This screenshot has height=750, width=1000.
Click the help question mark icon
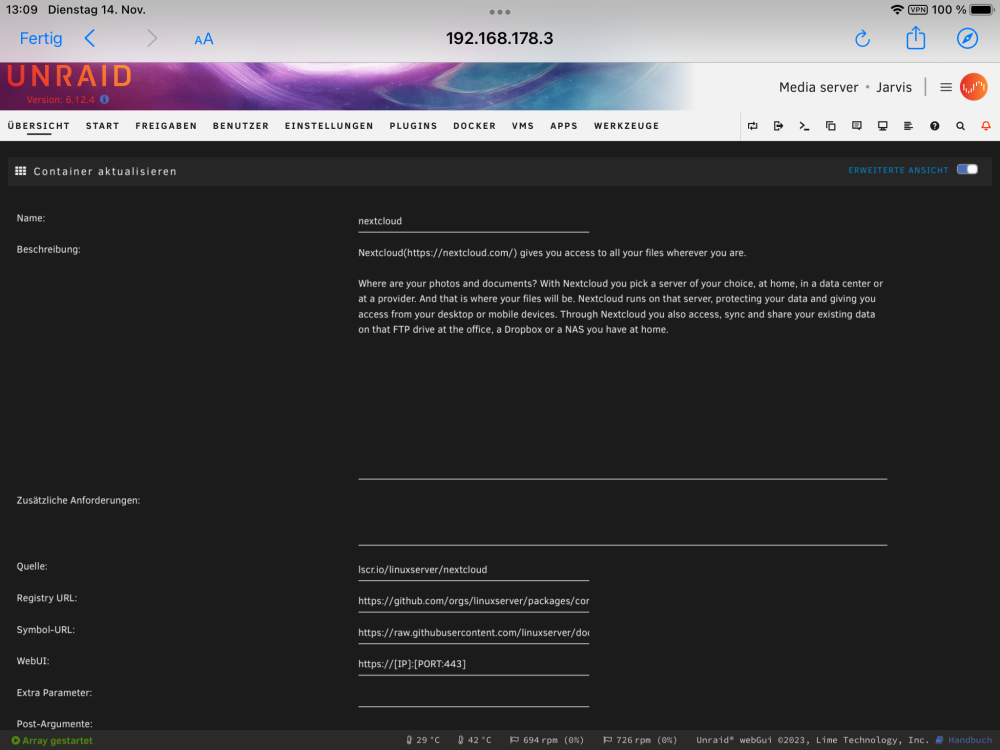coord(934,126)
